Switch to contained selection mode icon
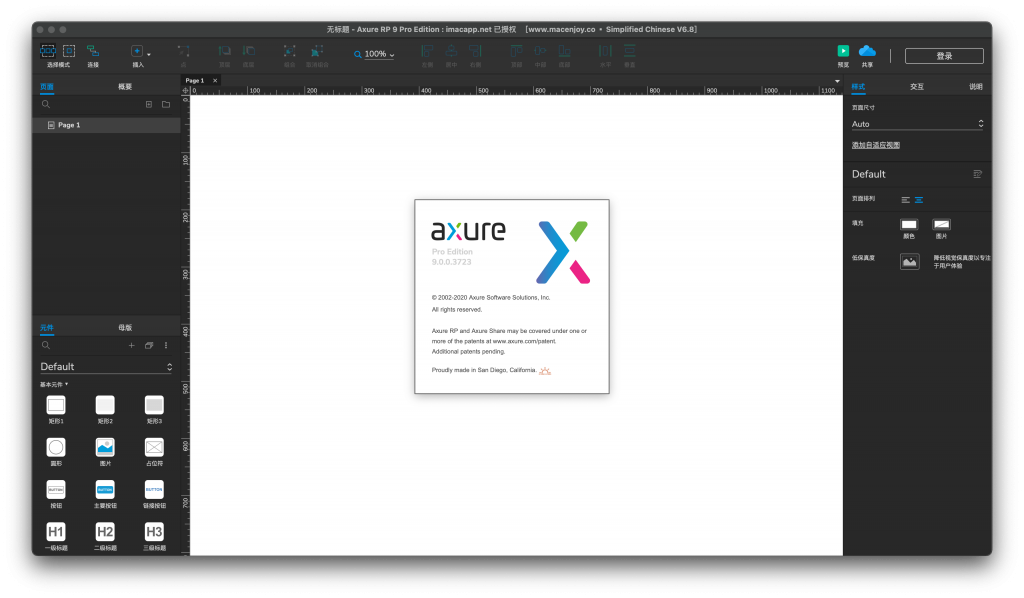Viewport: 1024px width, 598px height. pos(69,51)
